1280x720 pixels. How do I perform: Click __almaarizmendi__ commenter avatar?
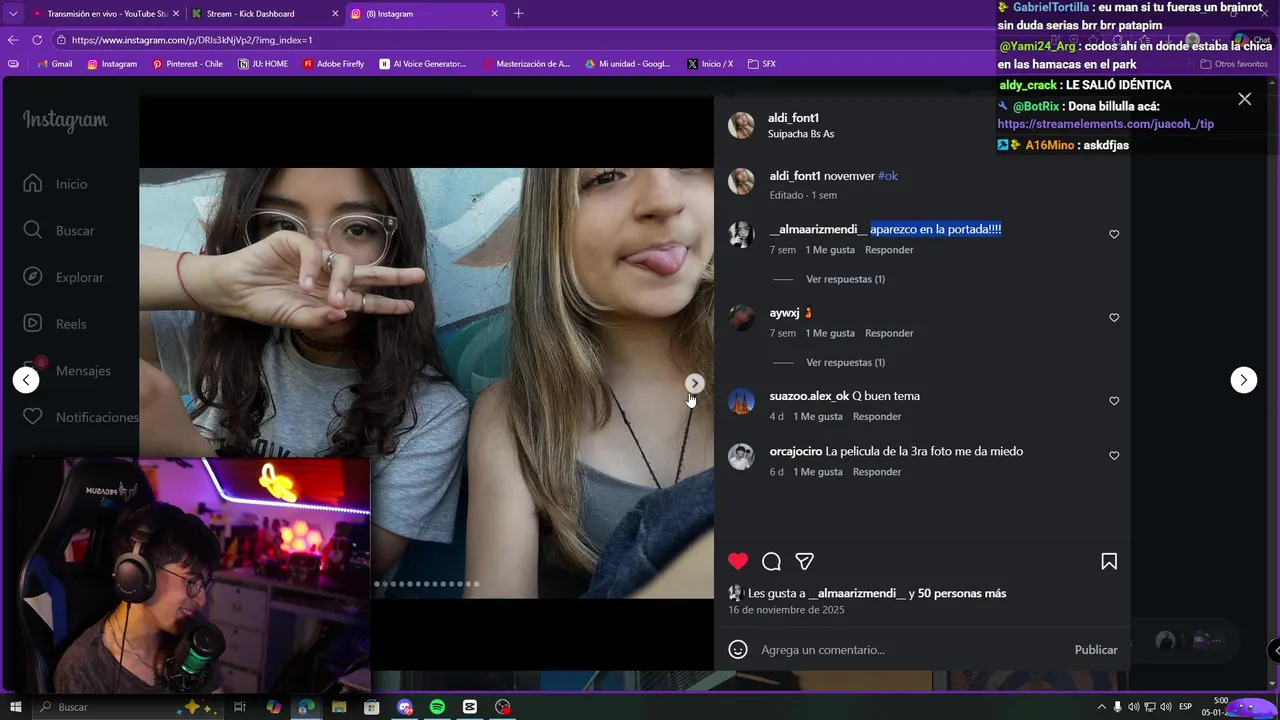click(741, 234)
